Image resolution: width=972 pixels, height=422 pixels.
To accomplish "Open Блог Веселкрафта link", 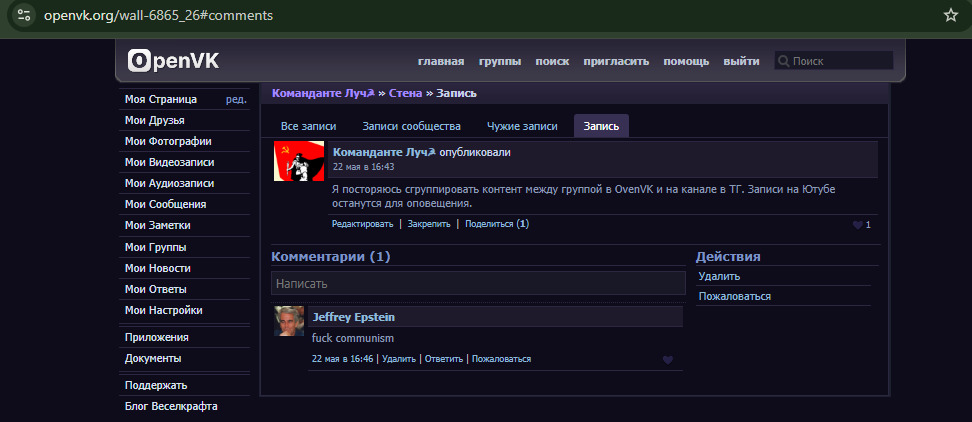I will (171, 407).
